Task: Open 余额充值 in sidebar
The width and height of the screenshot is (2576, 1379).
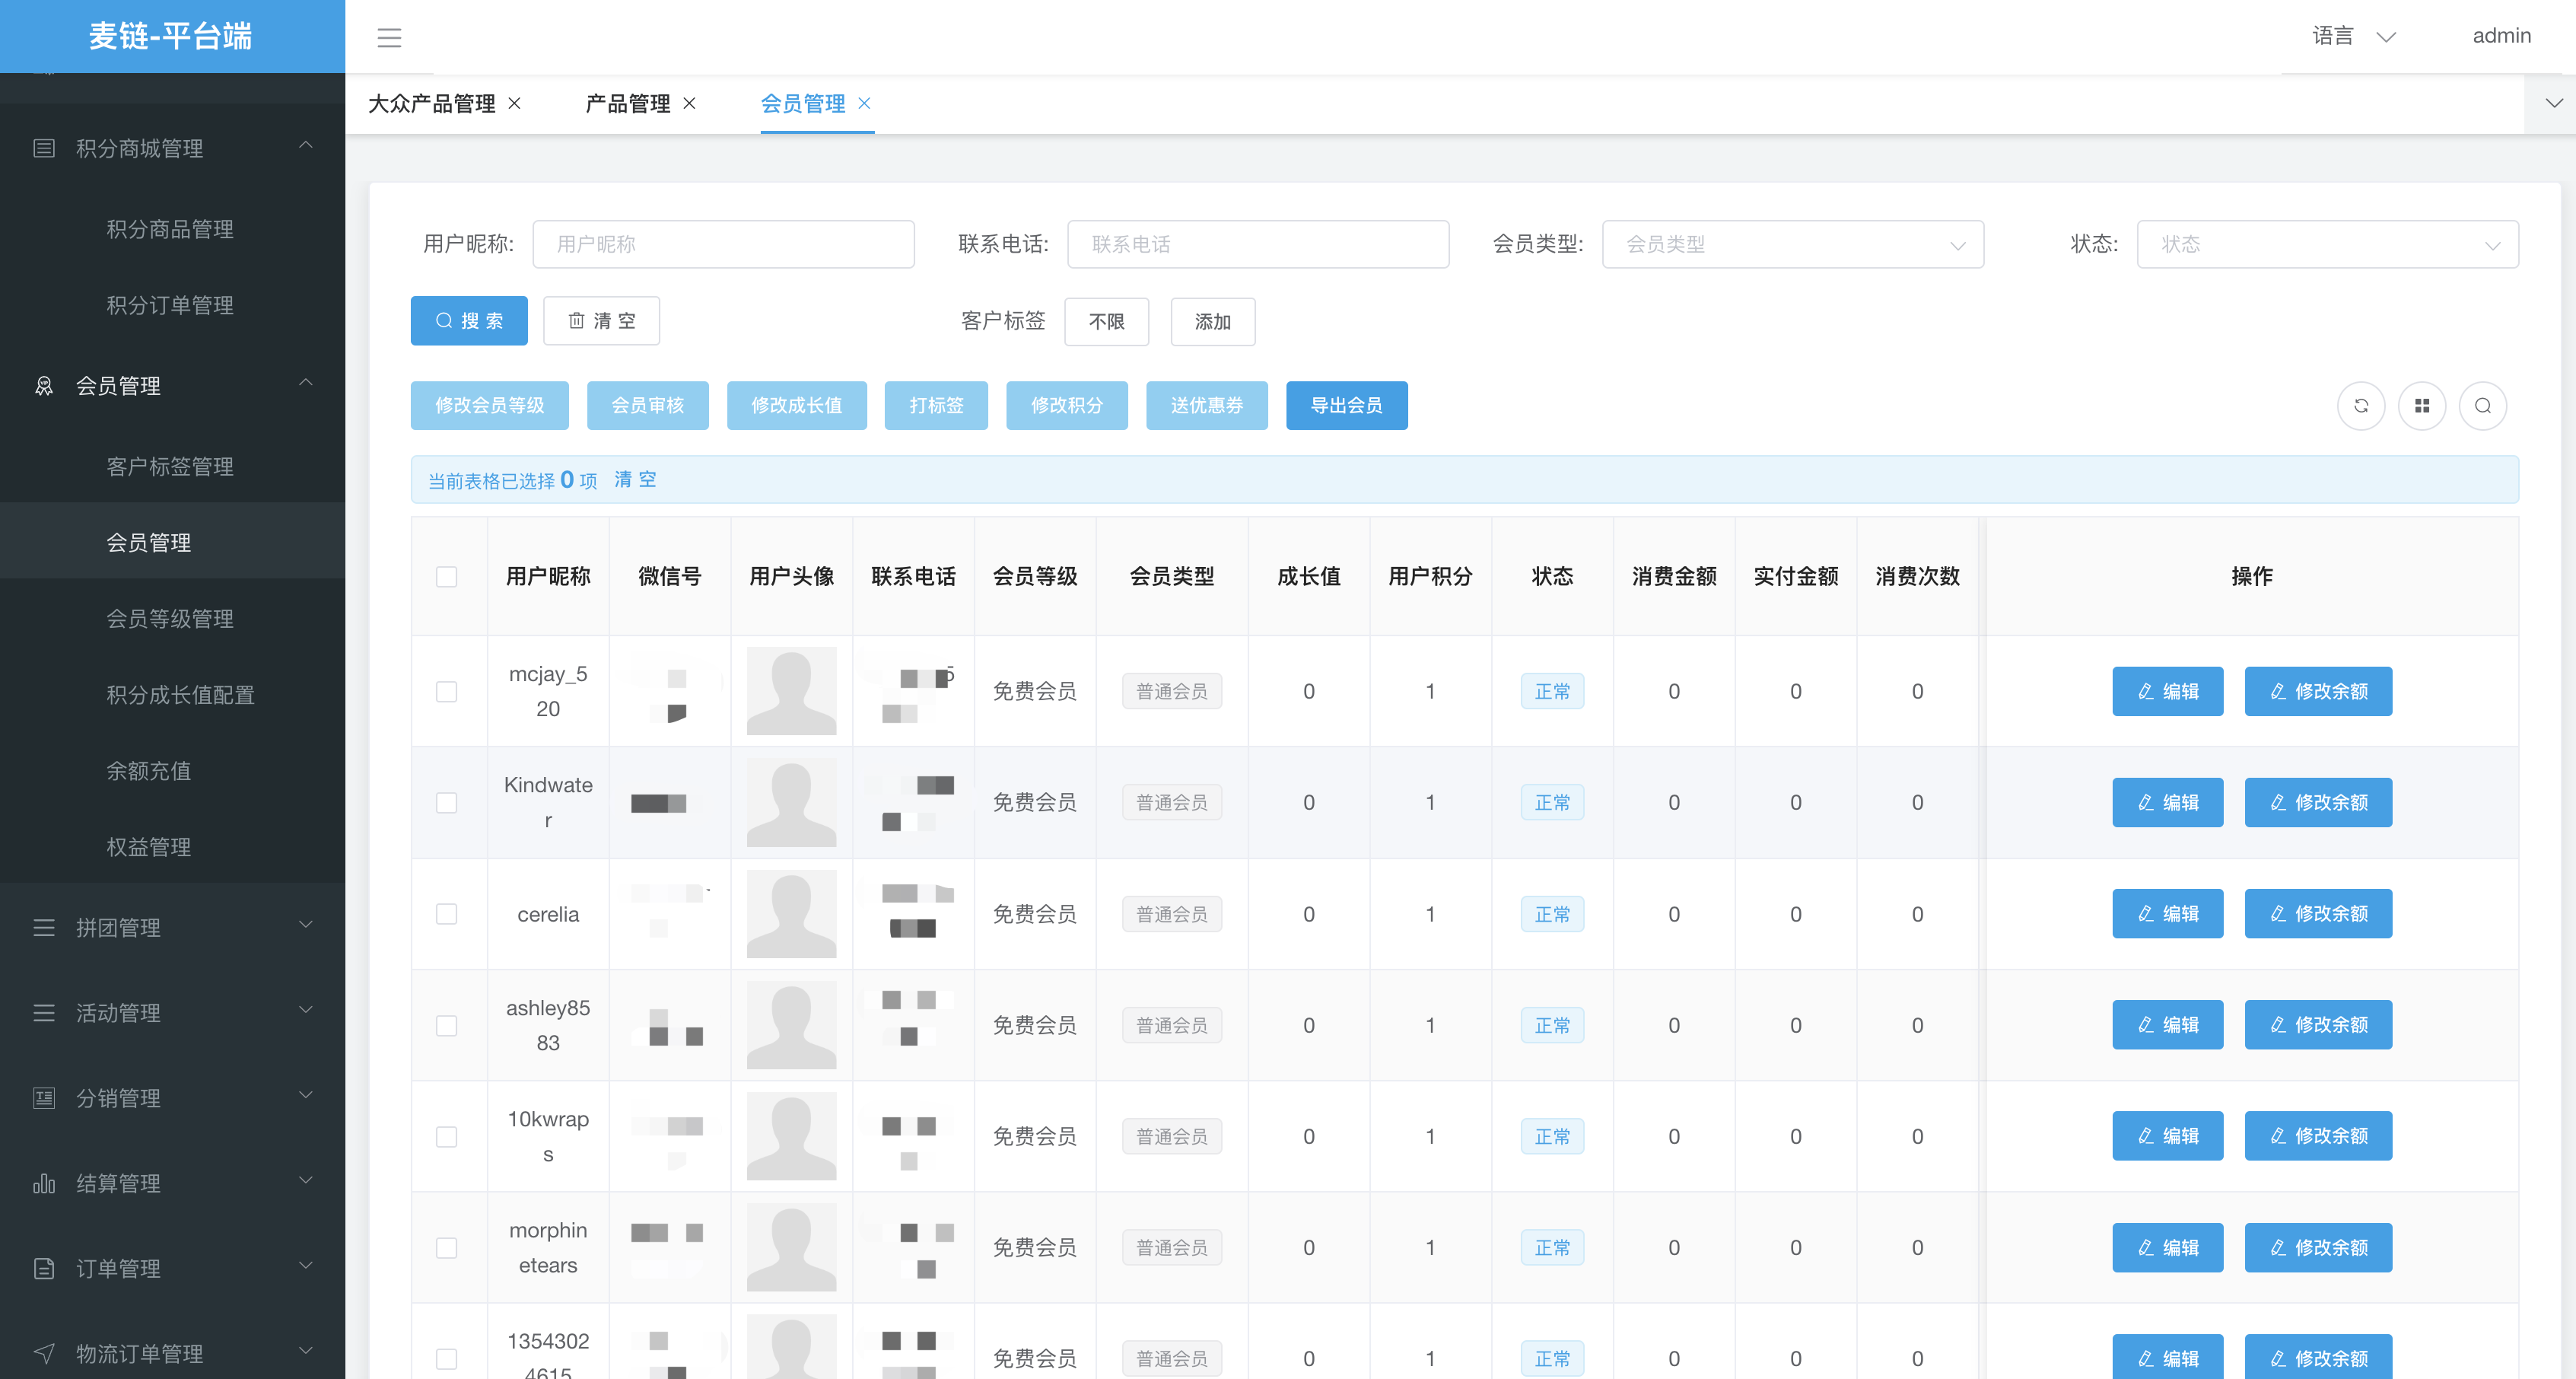Action: pos(148,770)
